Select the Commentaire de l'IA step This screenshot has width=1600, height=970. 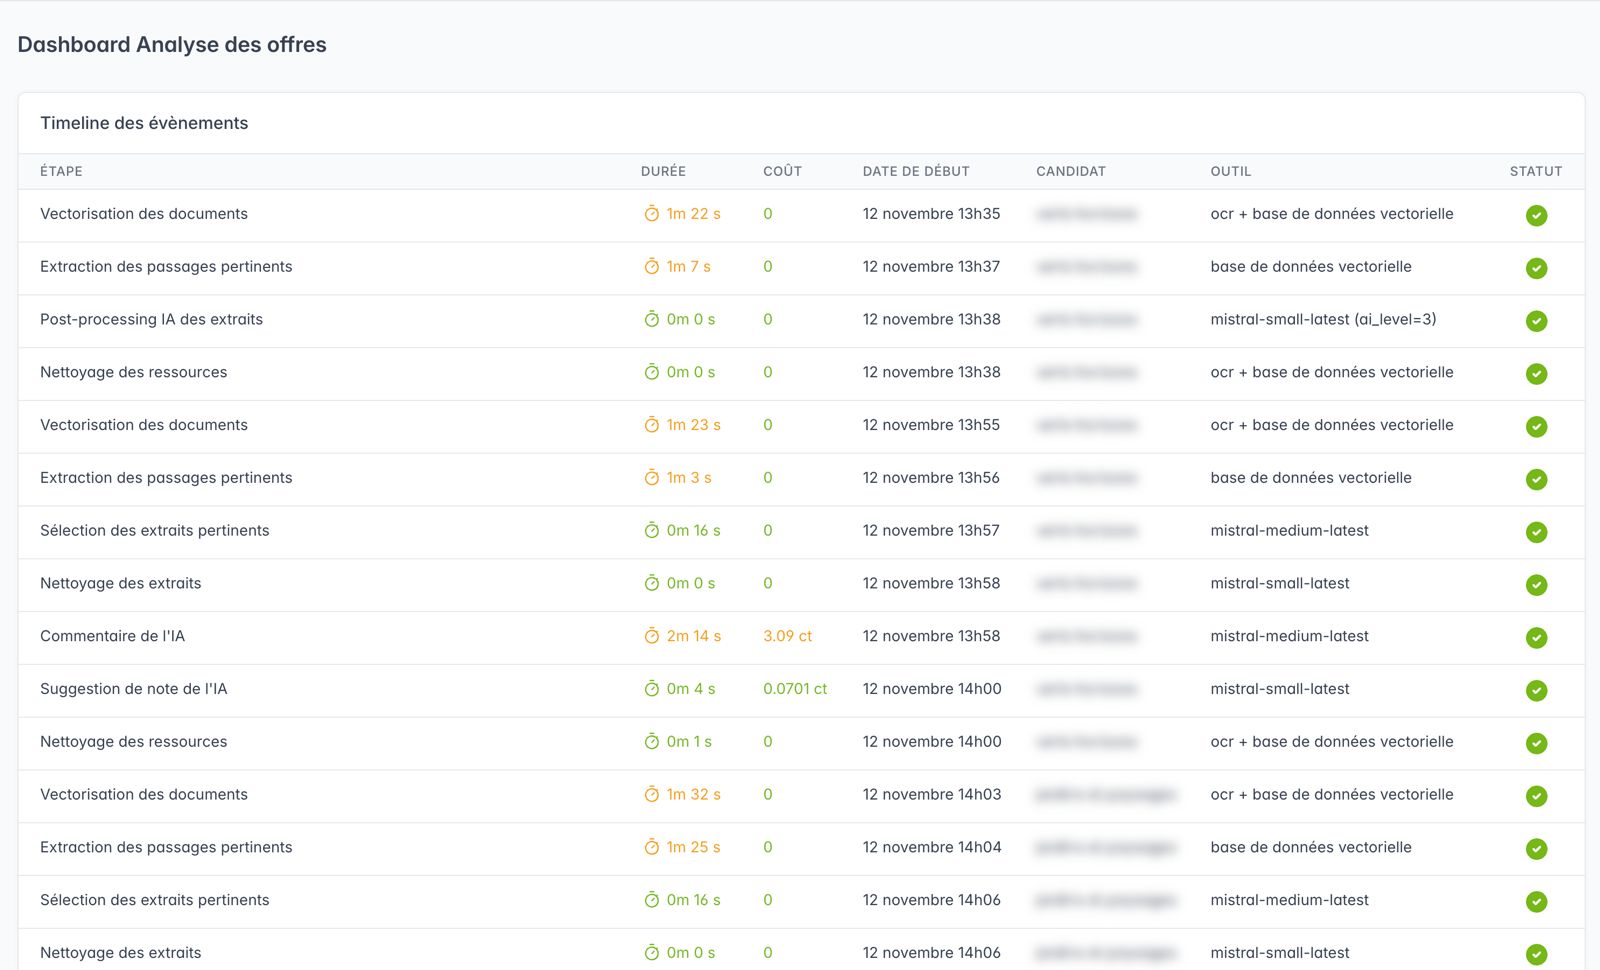tap(112, 636)
